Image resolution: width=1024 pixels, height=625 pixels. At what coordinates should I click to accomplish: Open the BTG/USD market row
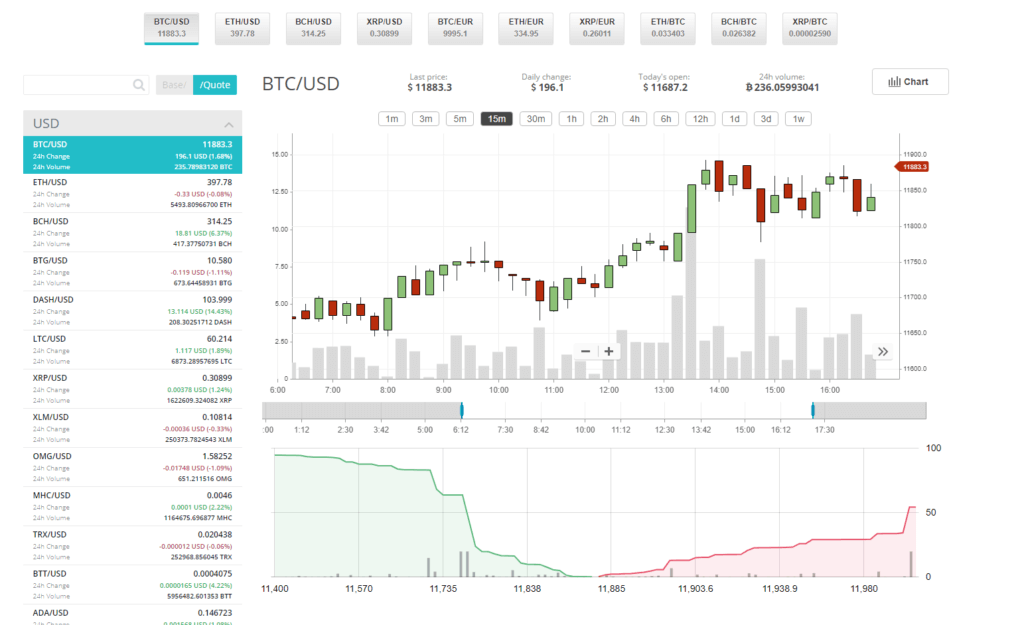coord(133,272)
